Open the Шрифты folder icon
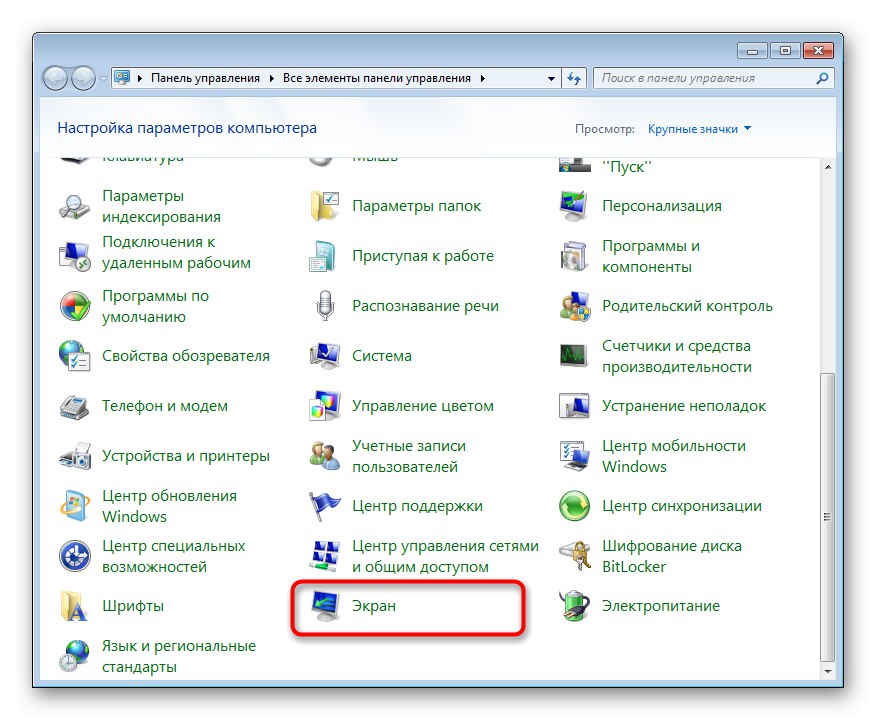The image size is (876, 720). coord(74,606)
